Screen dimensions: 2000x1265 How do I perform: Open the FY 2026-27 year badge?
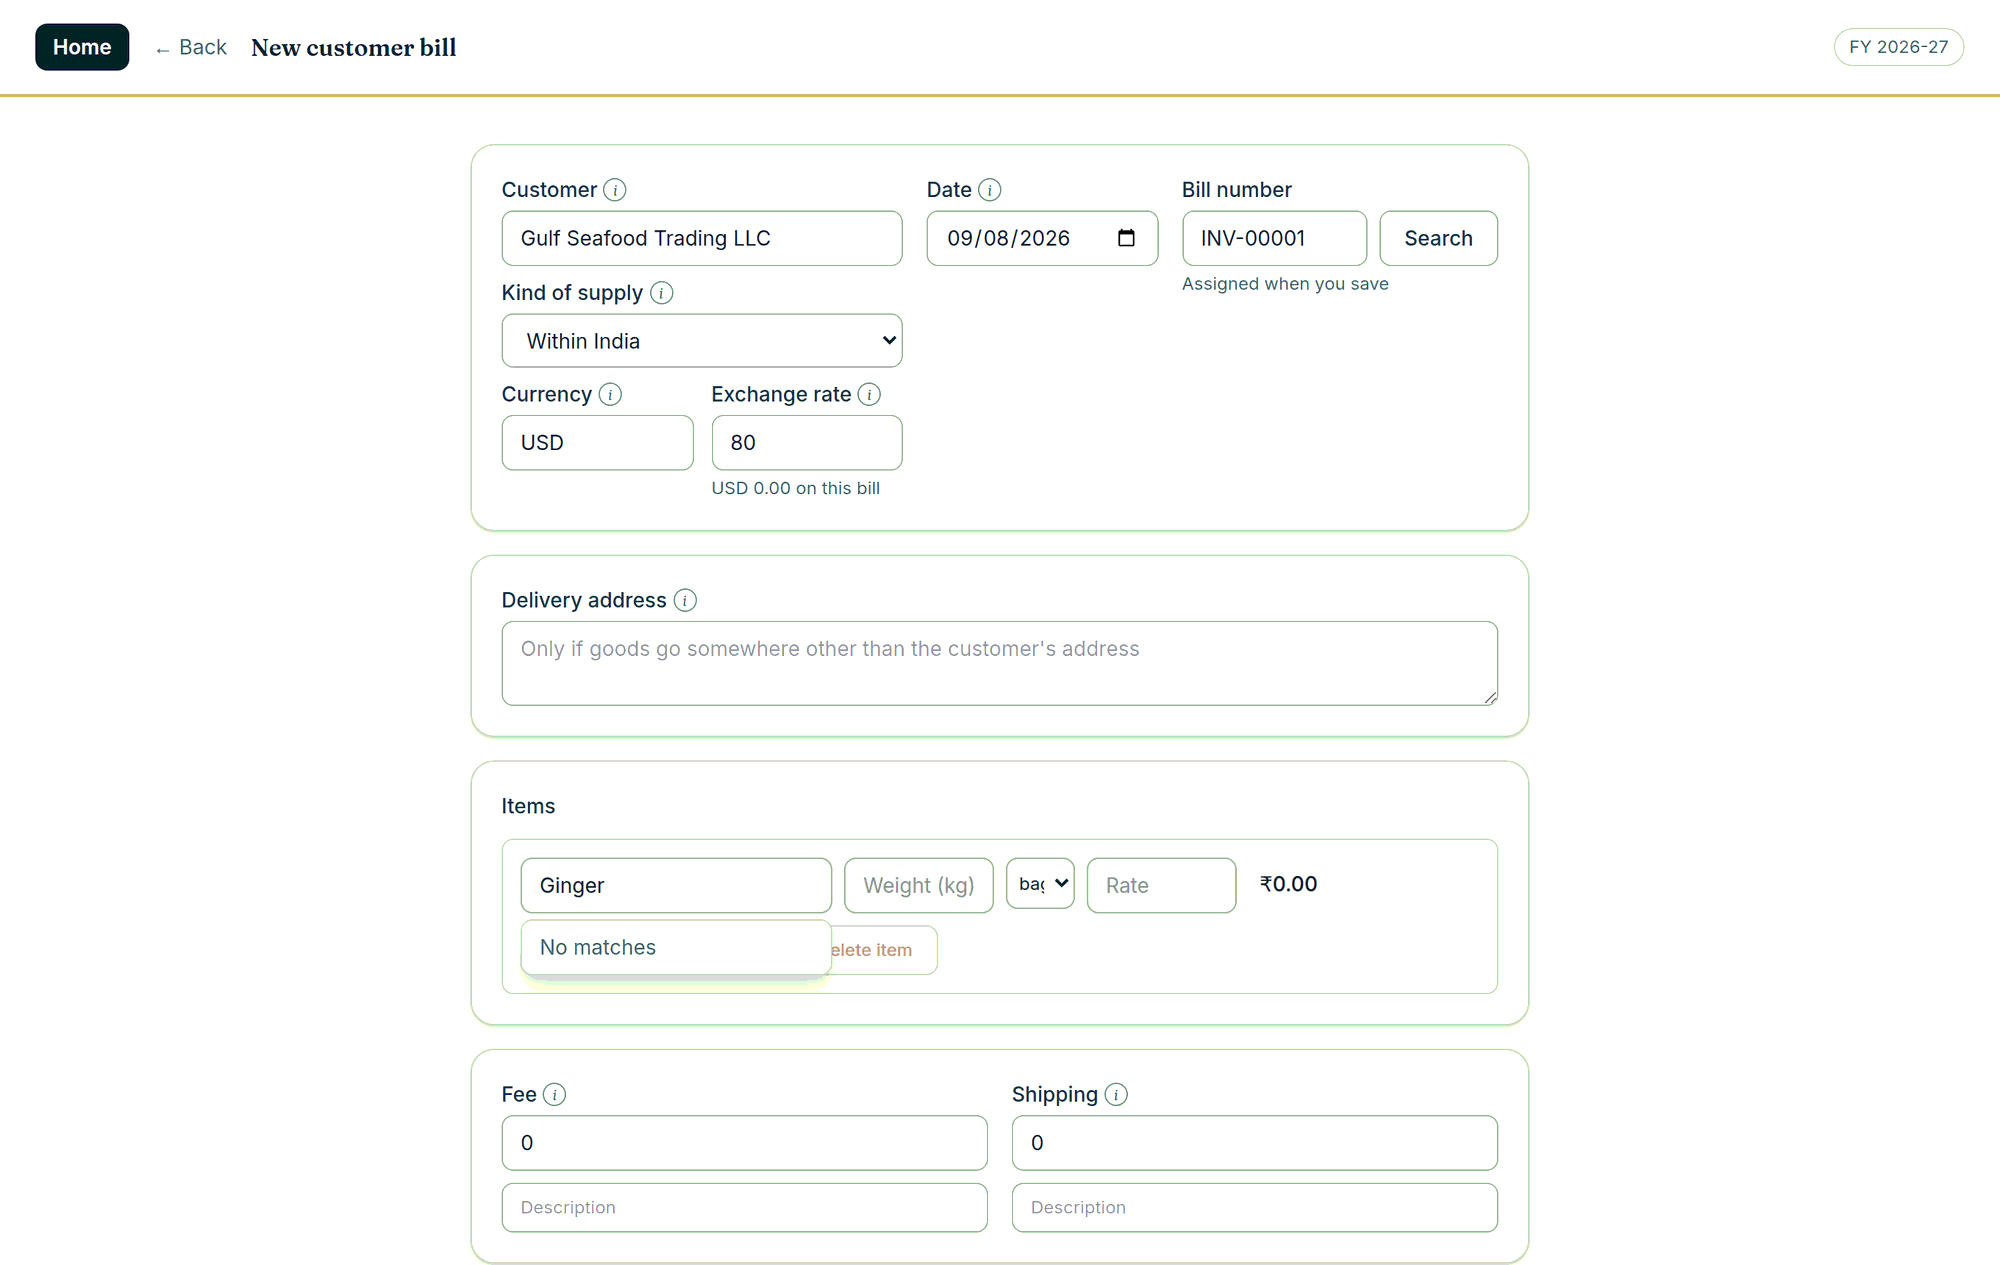(x=1898, y=47)
